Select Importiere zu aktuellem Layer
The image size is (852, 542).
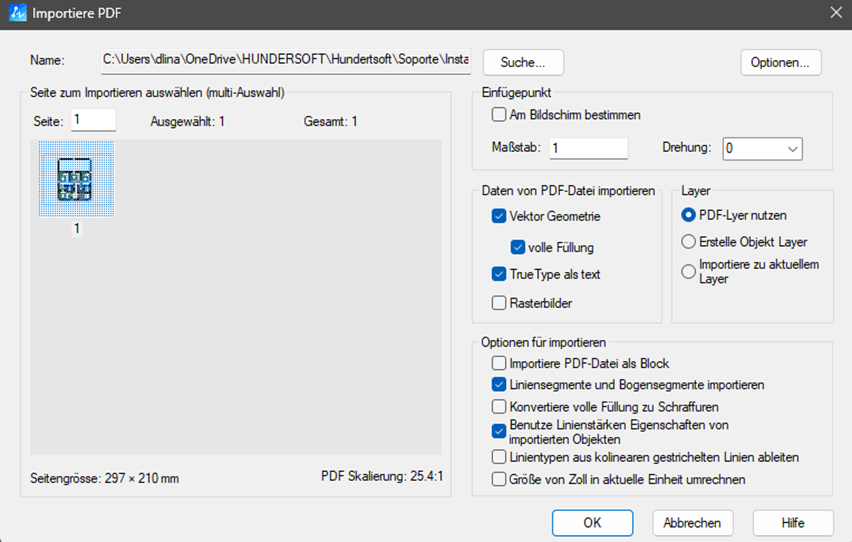(688, 271)
